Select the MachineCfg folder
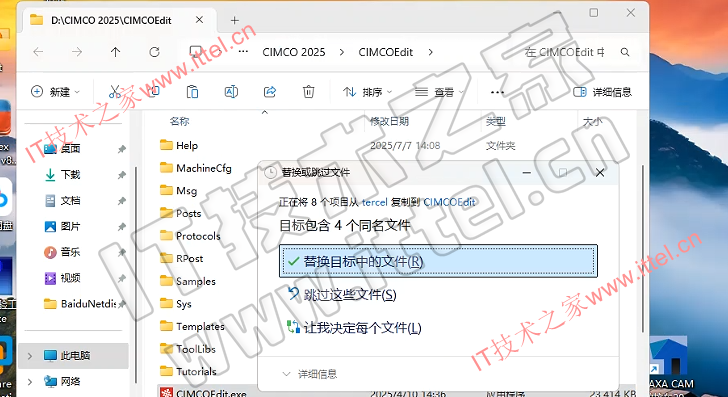Viewport: 728px width, 397px height. (x=195, y=168)
